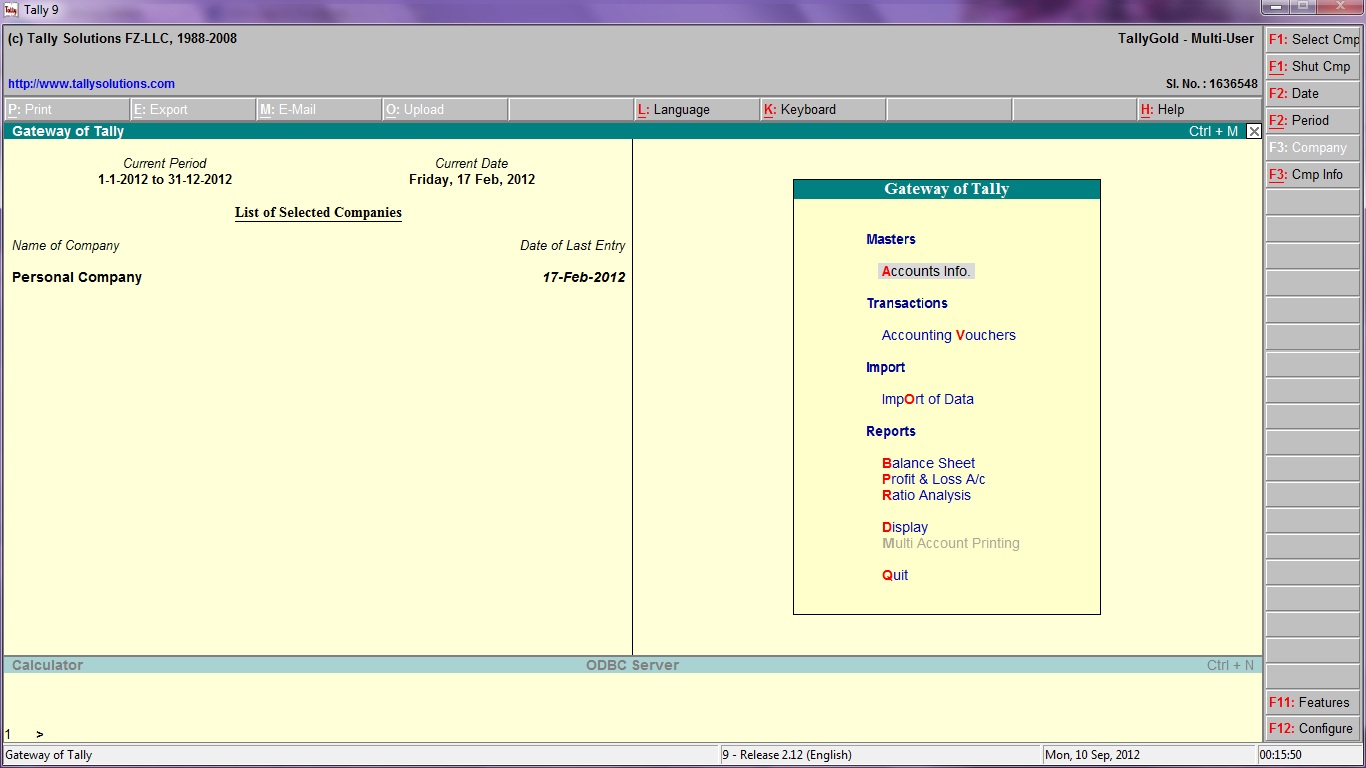Image resolution: width=1366 pixels, height=768 pixels.
Task: Select Import of Data
Action: click(927, 399)
